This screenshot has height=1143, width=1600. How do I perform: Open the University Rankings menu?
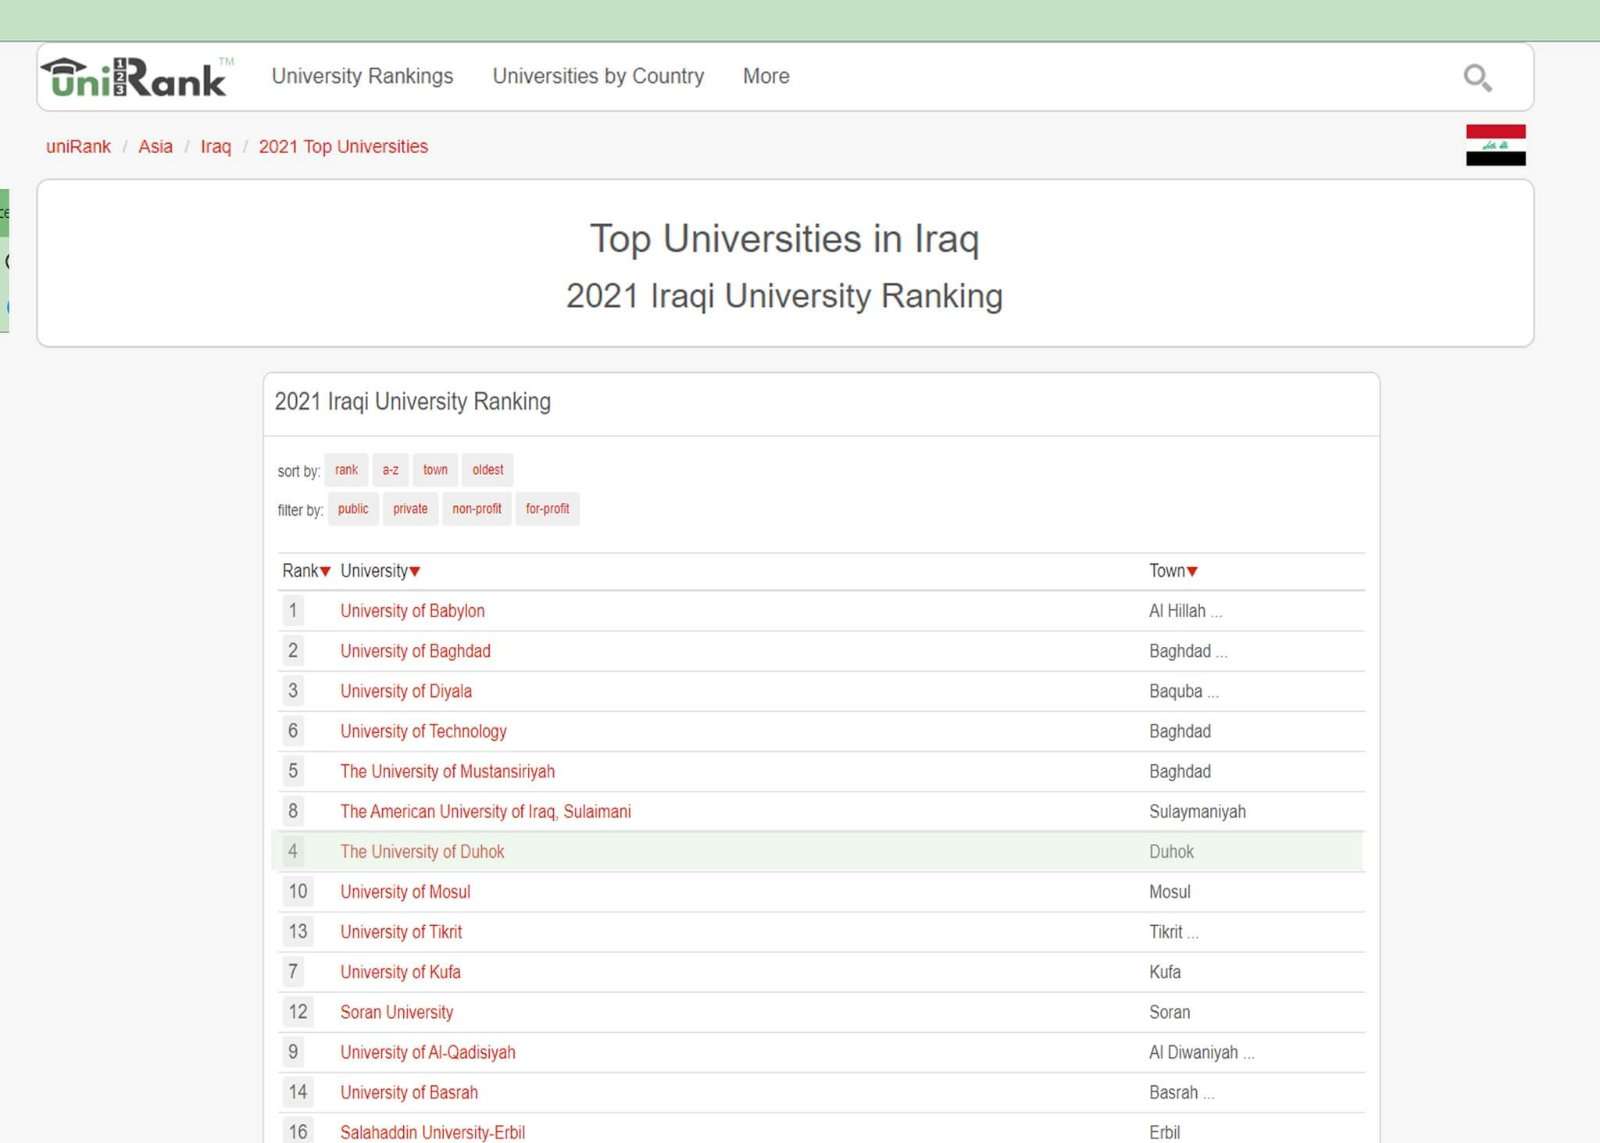point(362,76)
